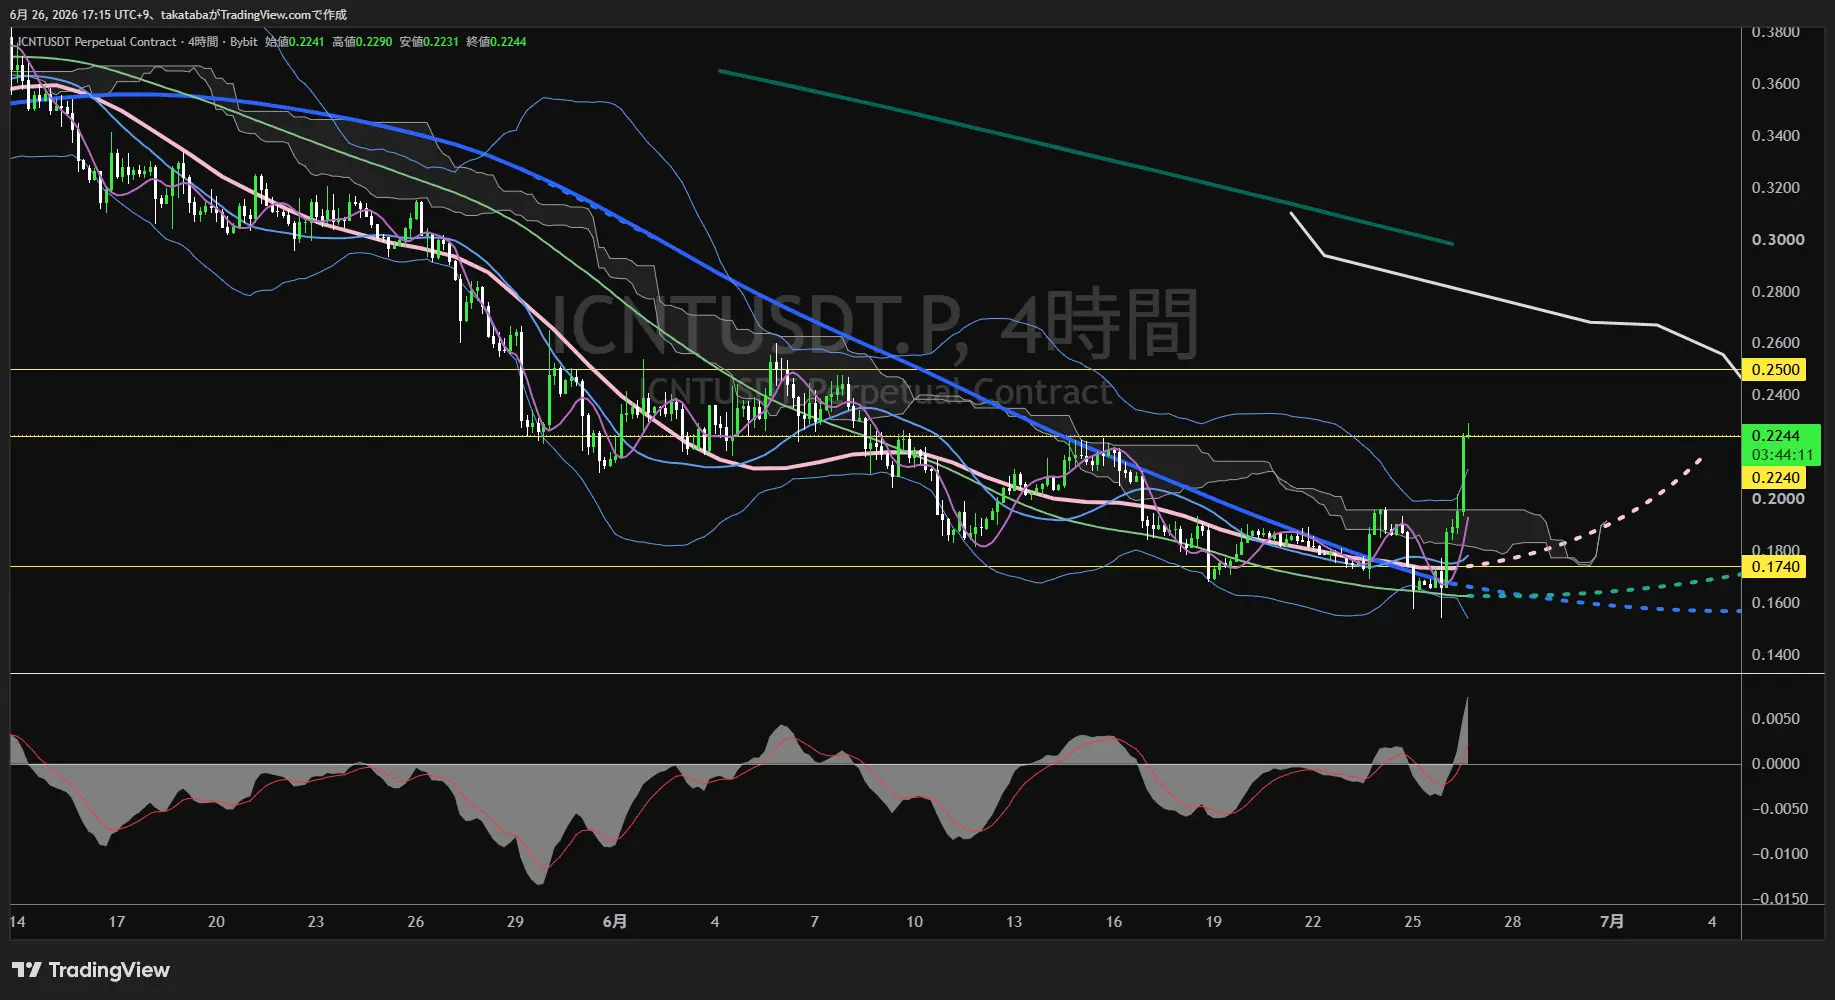This screenshot has height=1000, width=1835.
Task: Click the 0.3400 price axis label
Action: click(1775, 136)
